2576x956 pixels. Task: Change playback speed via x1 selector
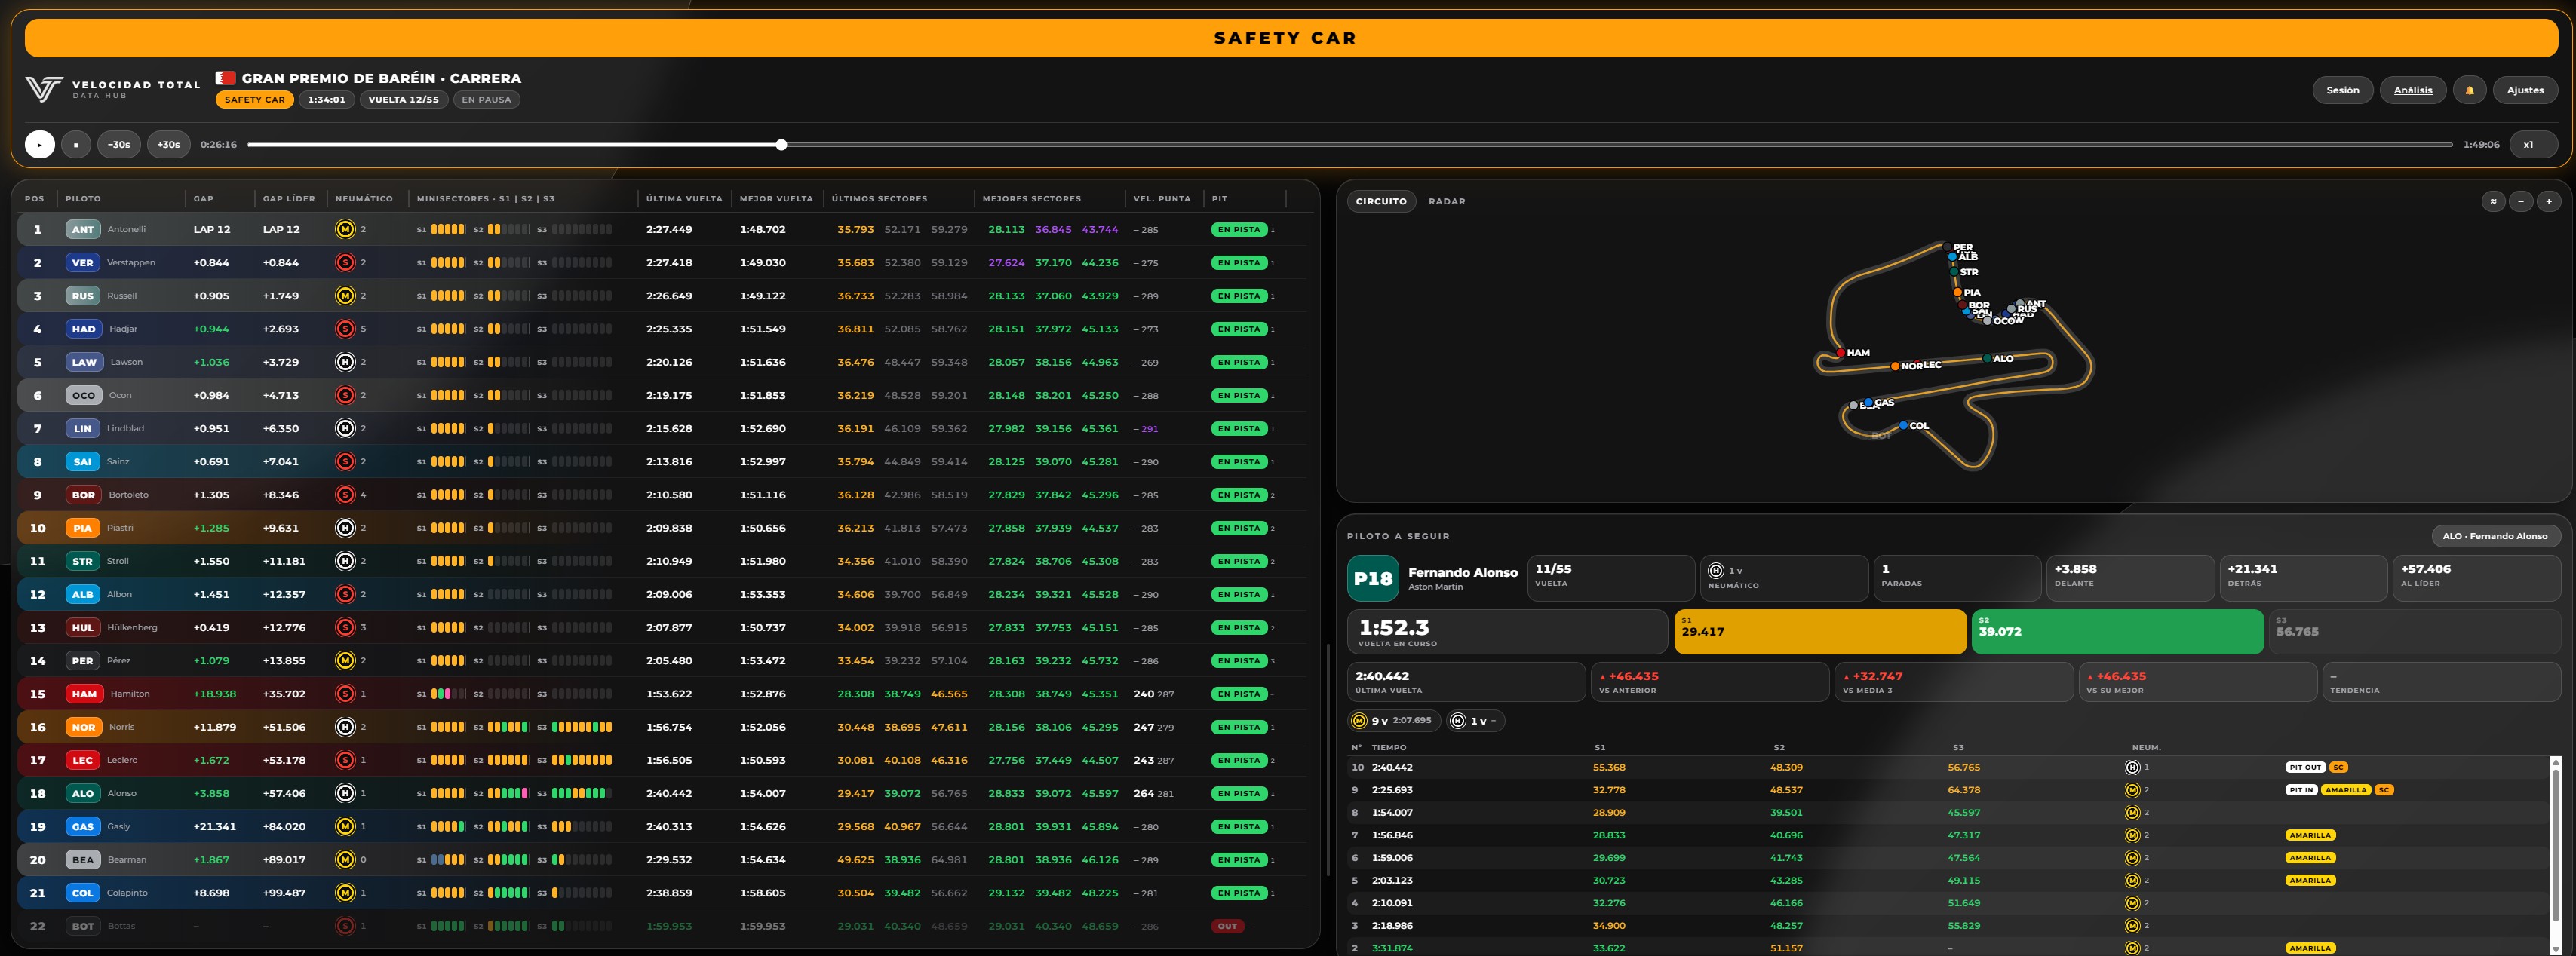coord(2533,144)
